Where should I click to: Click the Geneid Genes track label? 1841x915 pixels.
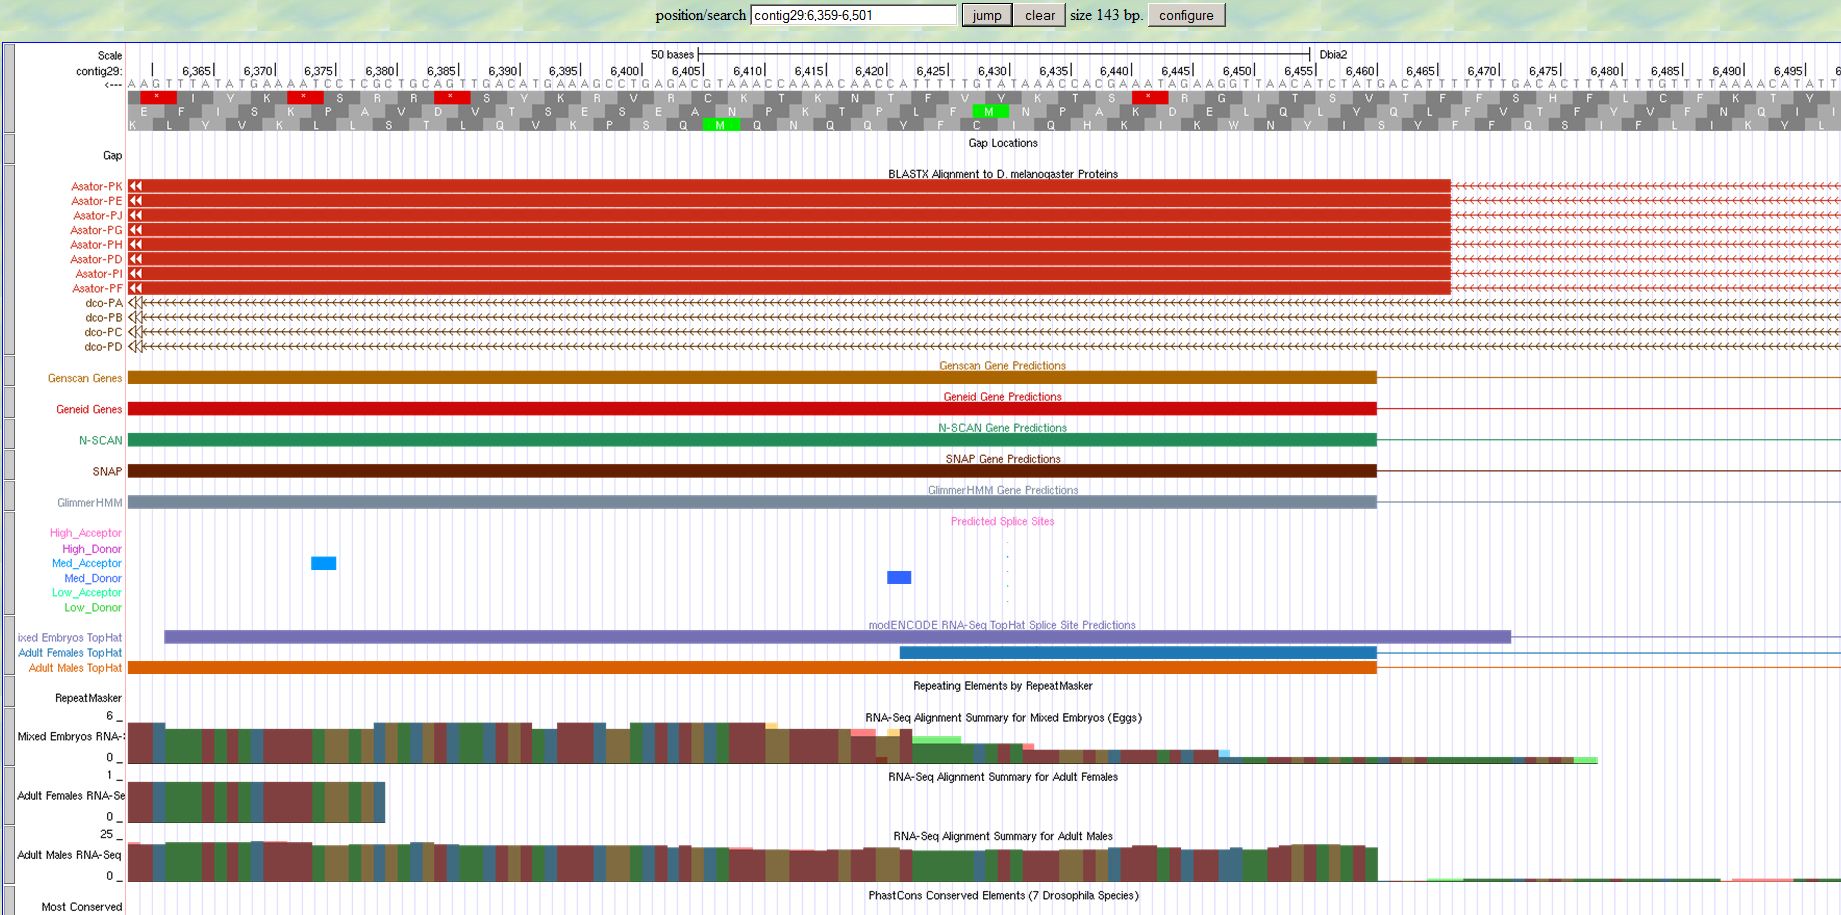point(89,409)
